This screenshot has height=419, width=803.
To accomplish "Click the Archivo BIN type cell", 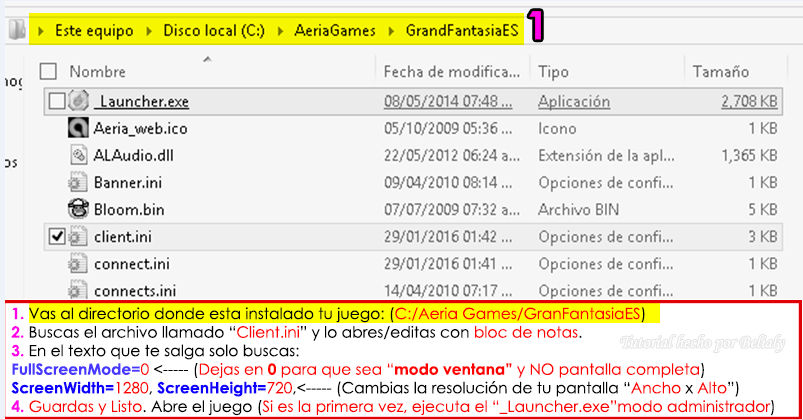I will pos(579,210).
